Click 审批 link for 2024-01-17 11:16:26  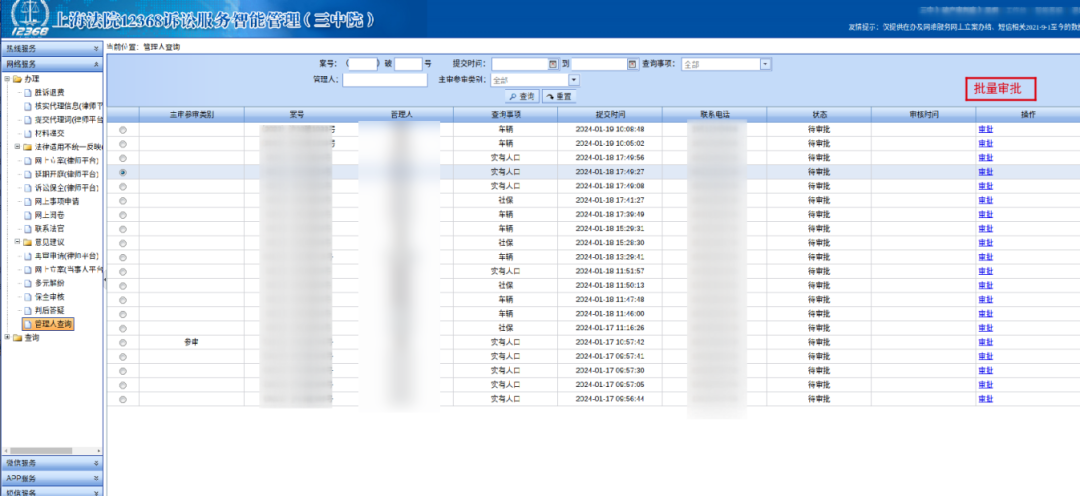click(986, 329)
